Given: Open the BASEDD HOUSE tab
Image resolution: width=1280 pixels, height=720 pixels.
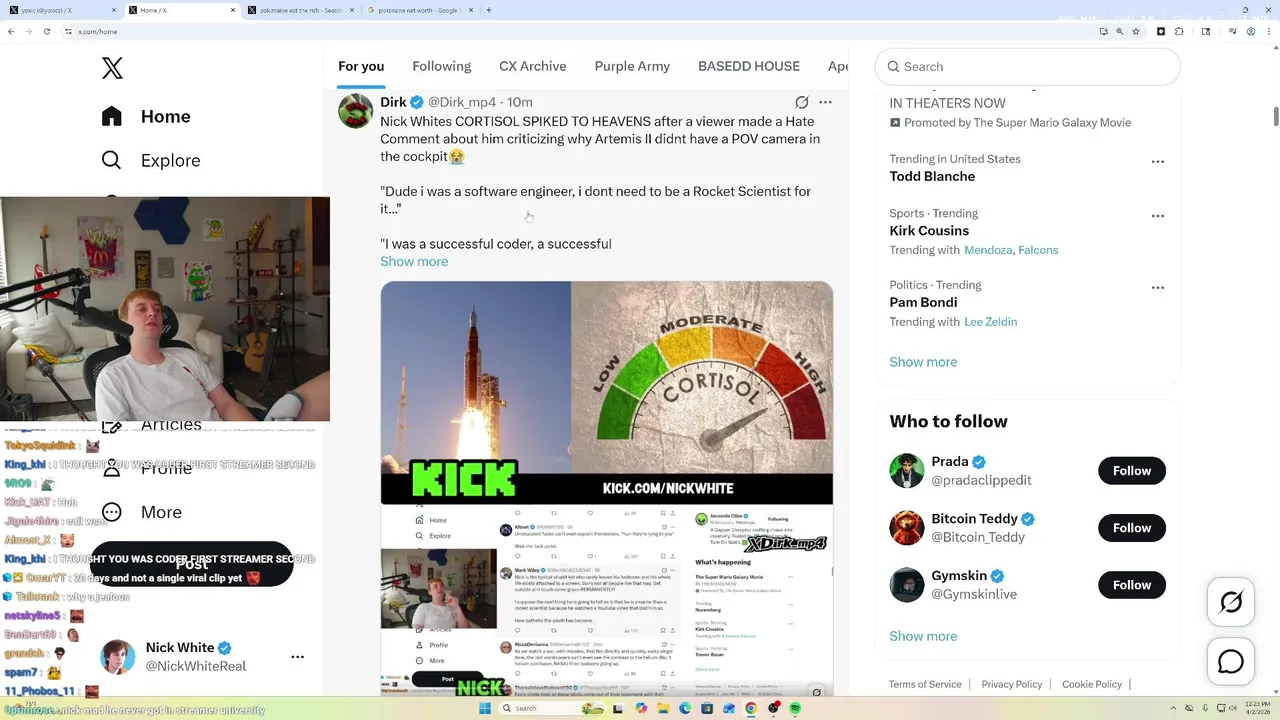Looking at the screenshot, I should click(x=749, y=66).
